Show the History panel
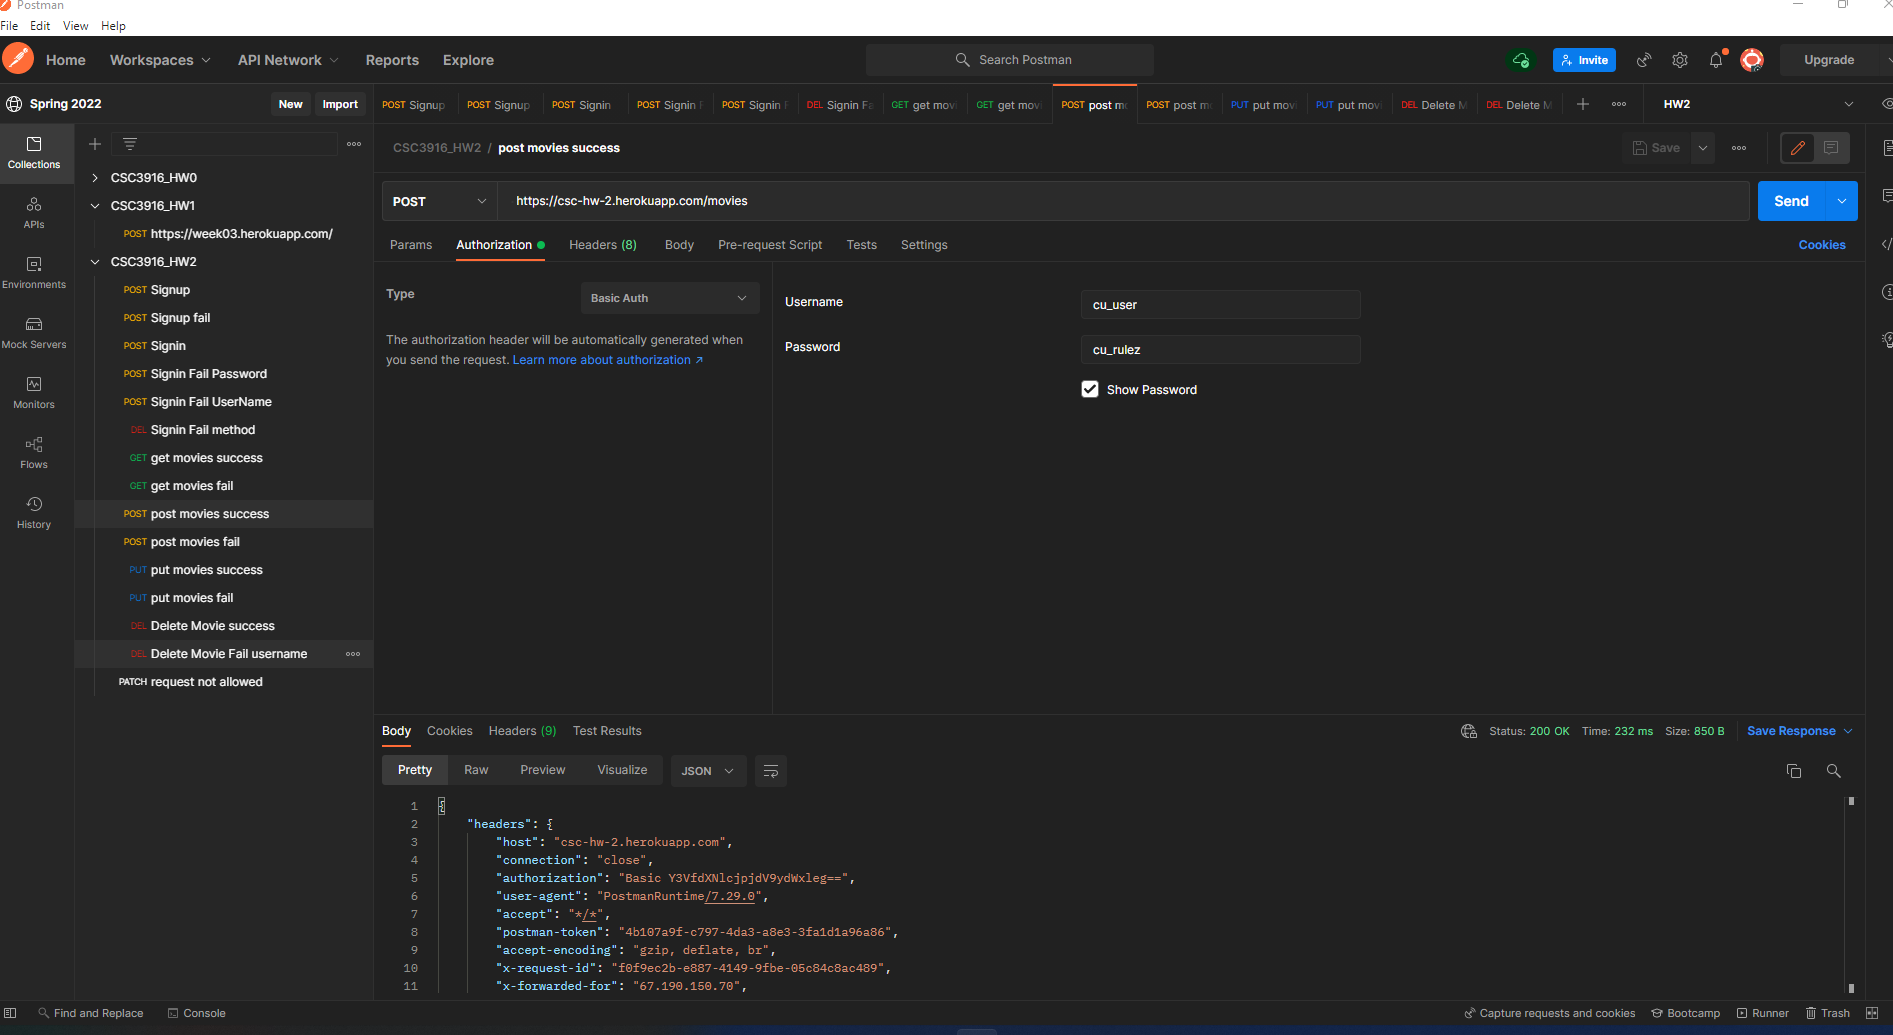 (33, 512)
